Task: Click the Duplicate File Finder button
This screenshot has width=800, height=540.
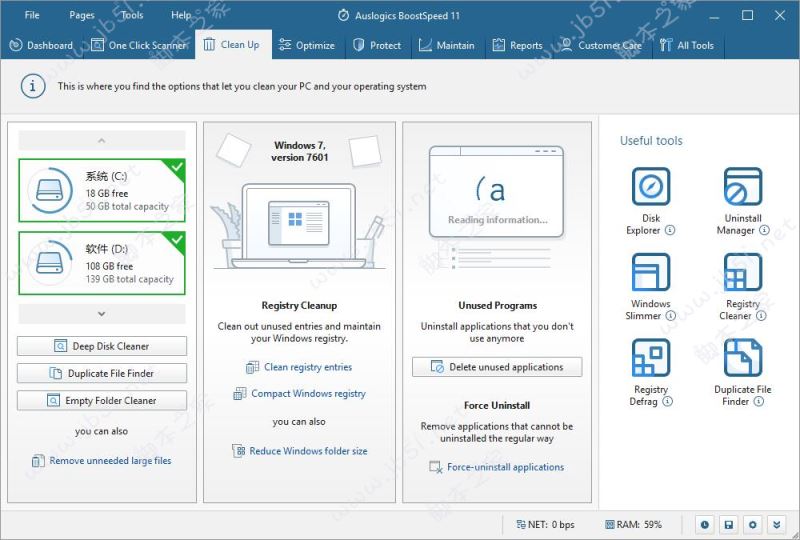Action: (102, 374)
